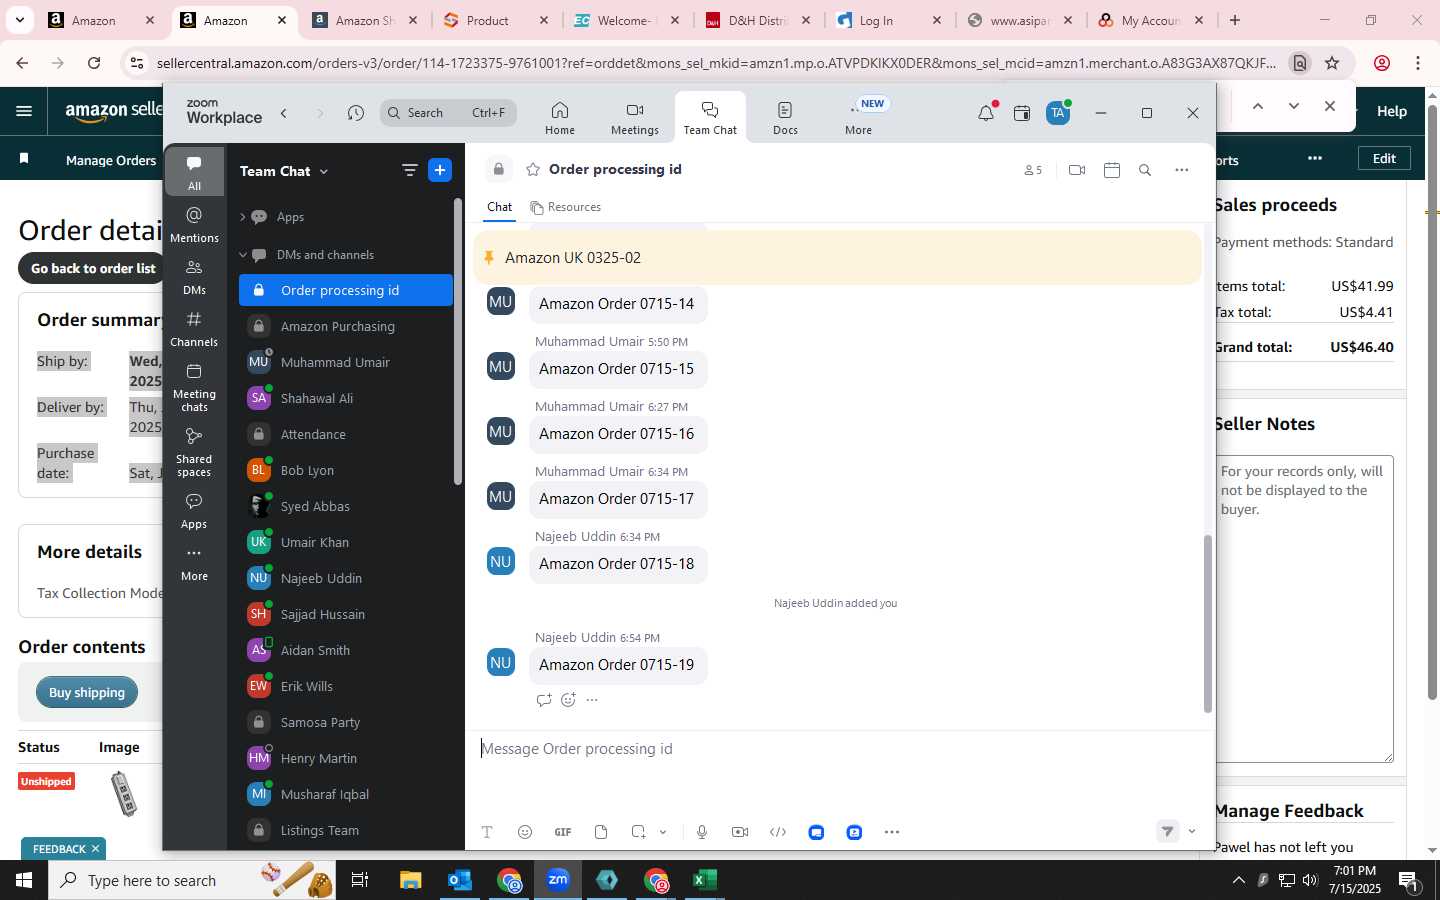The image size is (1440, 900).
Task: Open Bob Lyon chat
Action: coord(346,470)
